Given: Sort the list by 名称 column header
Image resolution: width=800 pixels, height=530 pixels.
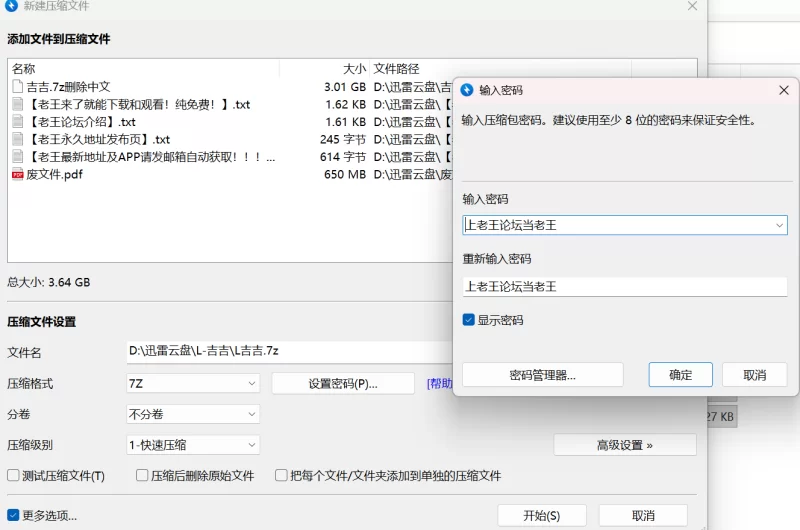Looking at the screenshot, I should point(24,69).
